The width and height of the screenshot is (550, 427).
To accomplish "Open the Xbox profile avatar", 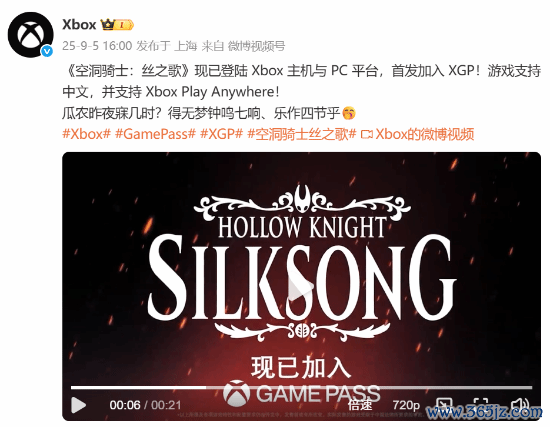I will click(x=31, y=35).
